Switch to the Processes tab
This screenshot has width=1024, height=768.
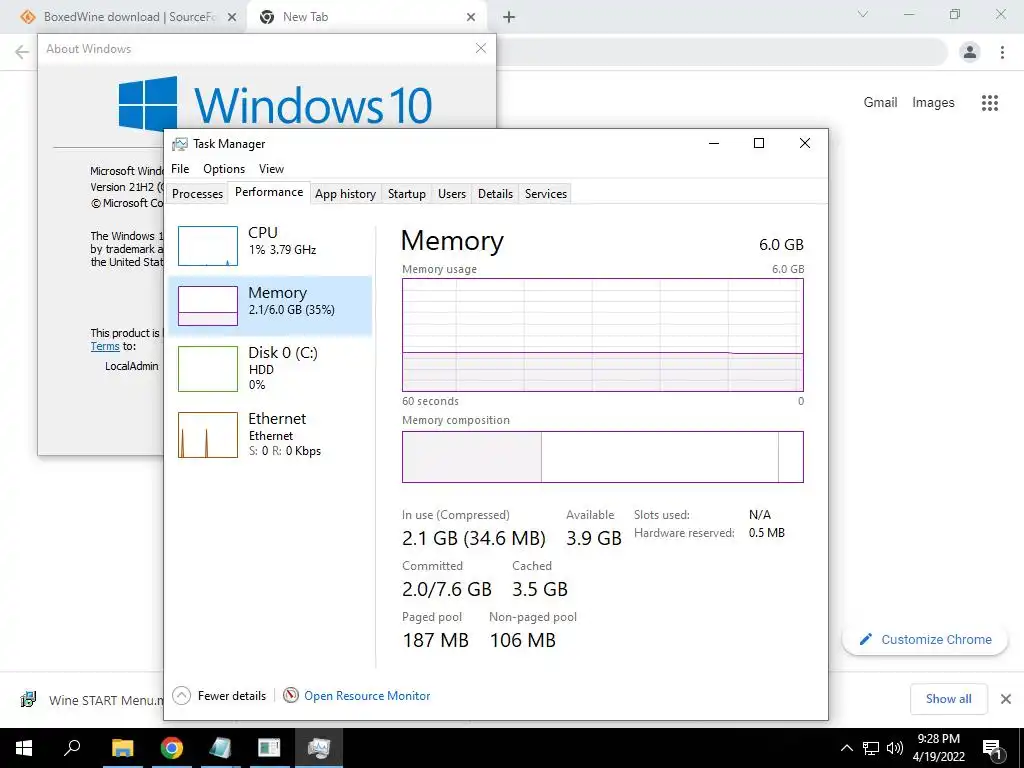point(197,194)
